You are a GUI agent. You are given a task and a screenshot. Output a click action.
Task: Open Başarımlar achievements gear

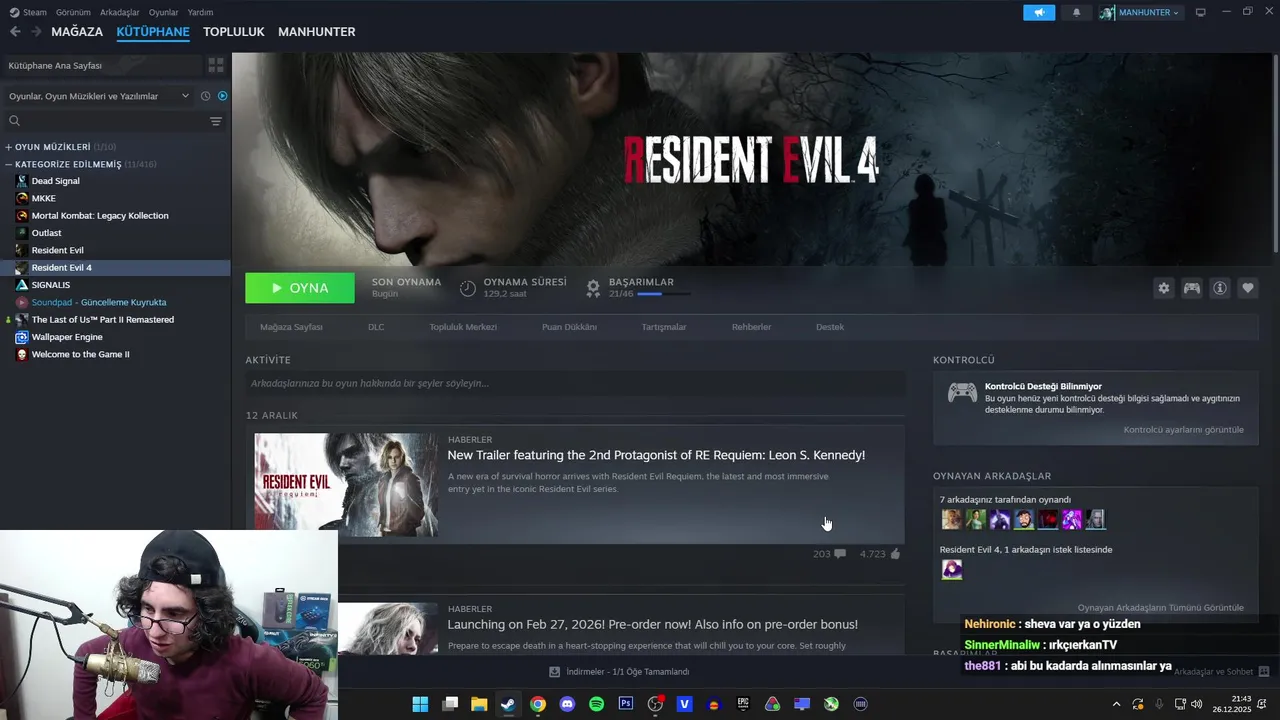[593, 288]
